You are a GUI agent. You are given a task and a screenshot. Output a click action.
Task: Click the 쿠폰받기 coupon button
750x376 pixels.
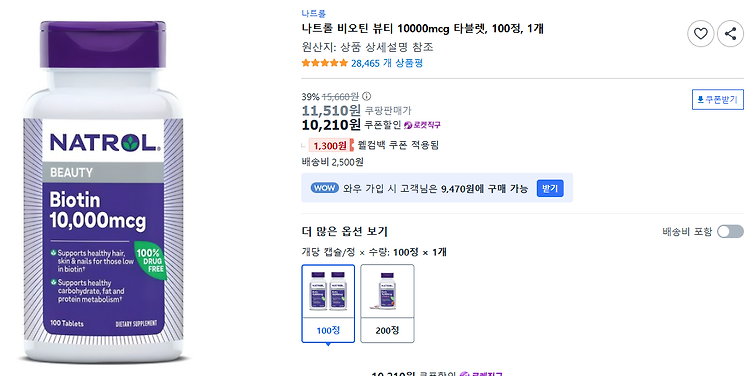click(x=717, y=100)
